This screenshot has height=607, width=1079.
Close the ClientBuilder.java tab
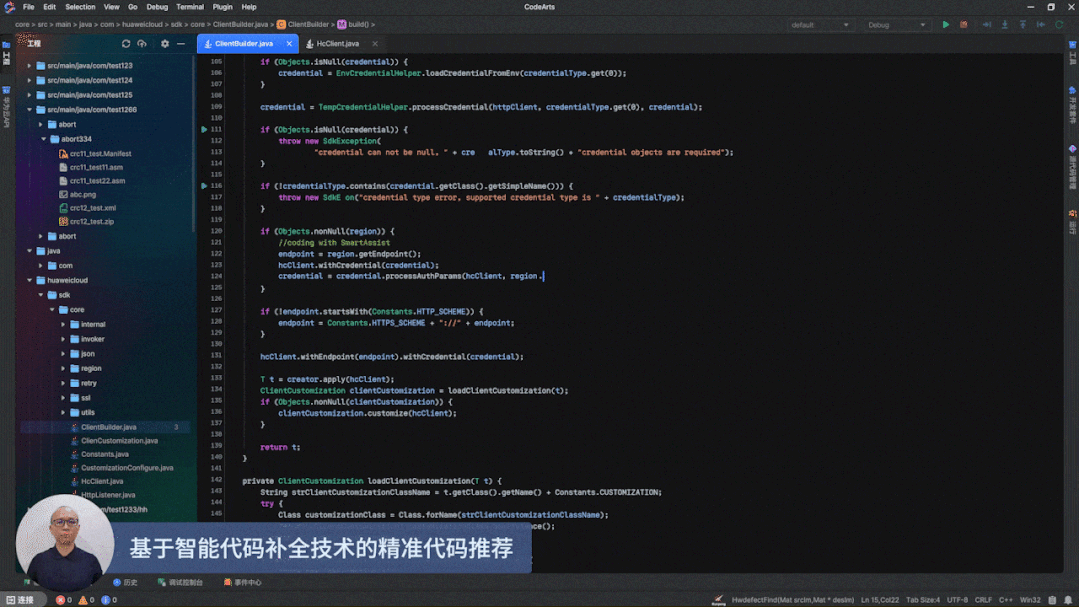pos(290,44)
